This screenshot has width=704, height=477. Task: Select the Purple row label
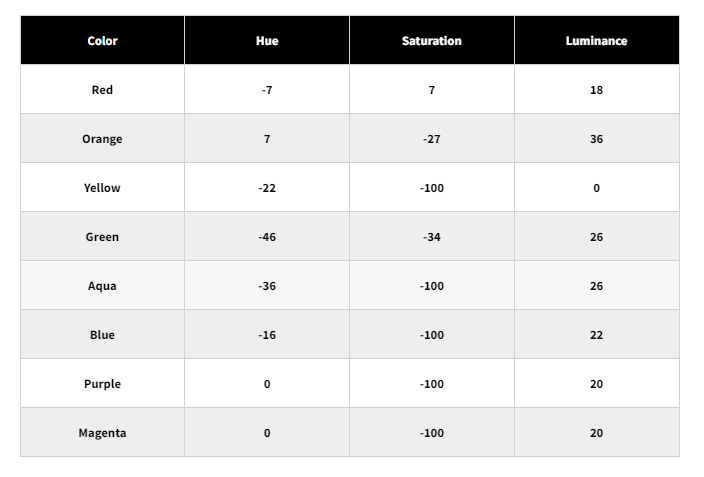[102, 384]
